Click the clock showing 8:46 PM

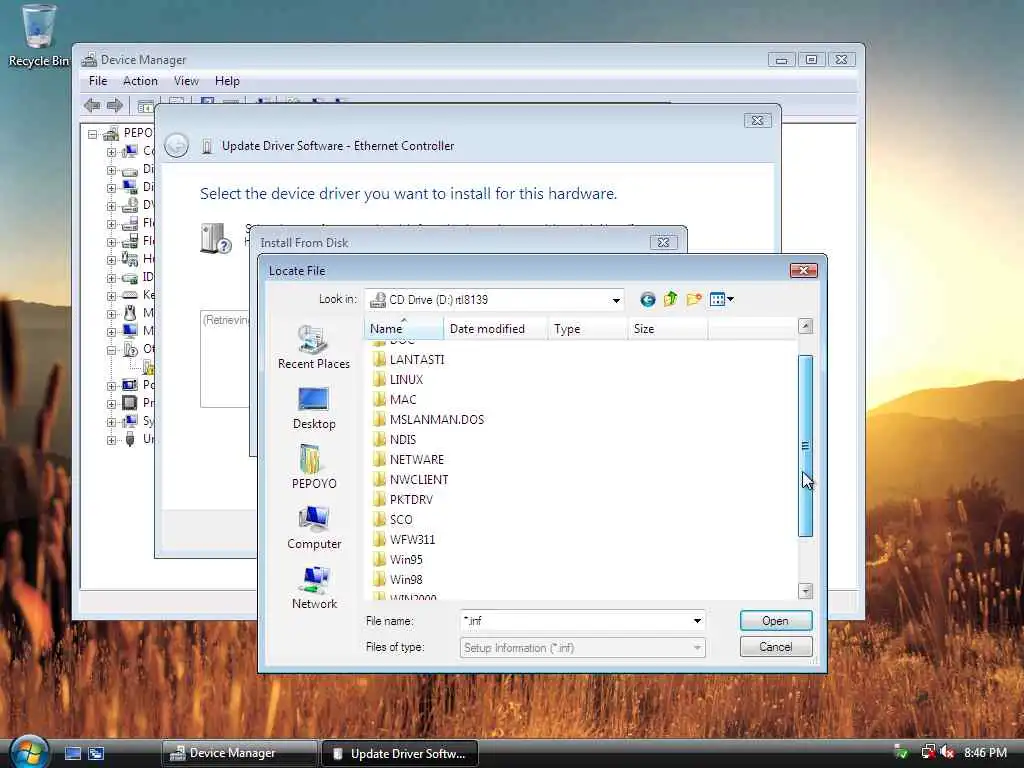click(985, 753)
